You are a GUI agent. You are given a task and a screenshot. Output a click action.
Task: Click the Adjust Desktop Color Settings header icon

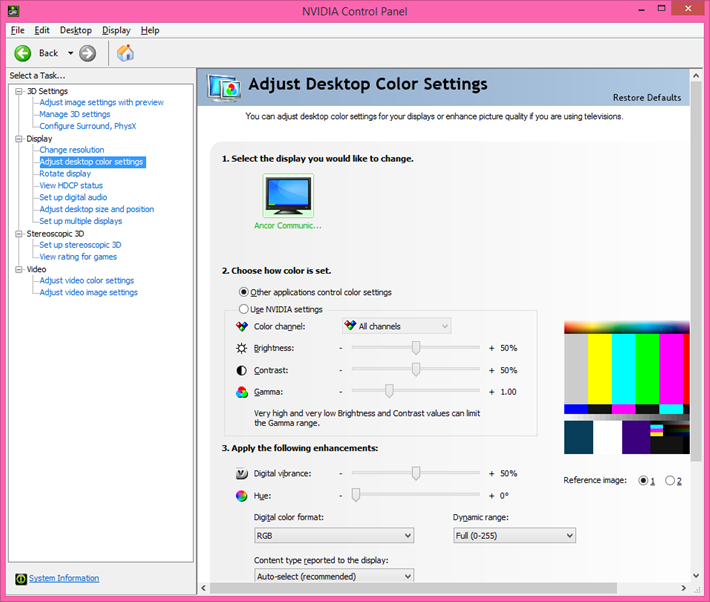pyautogui.click(x=224, y=88)
